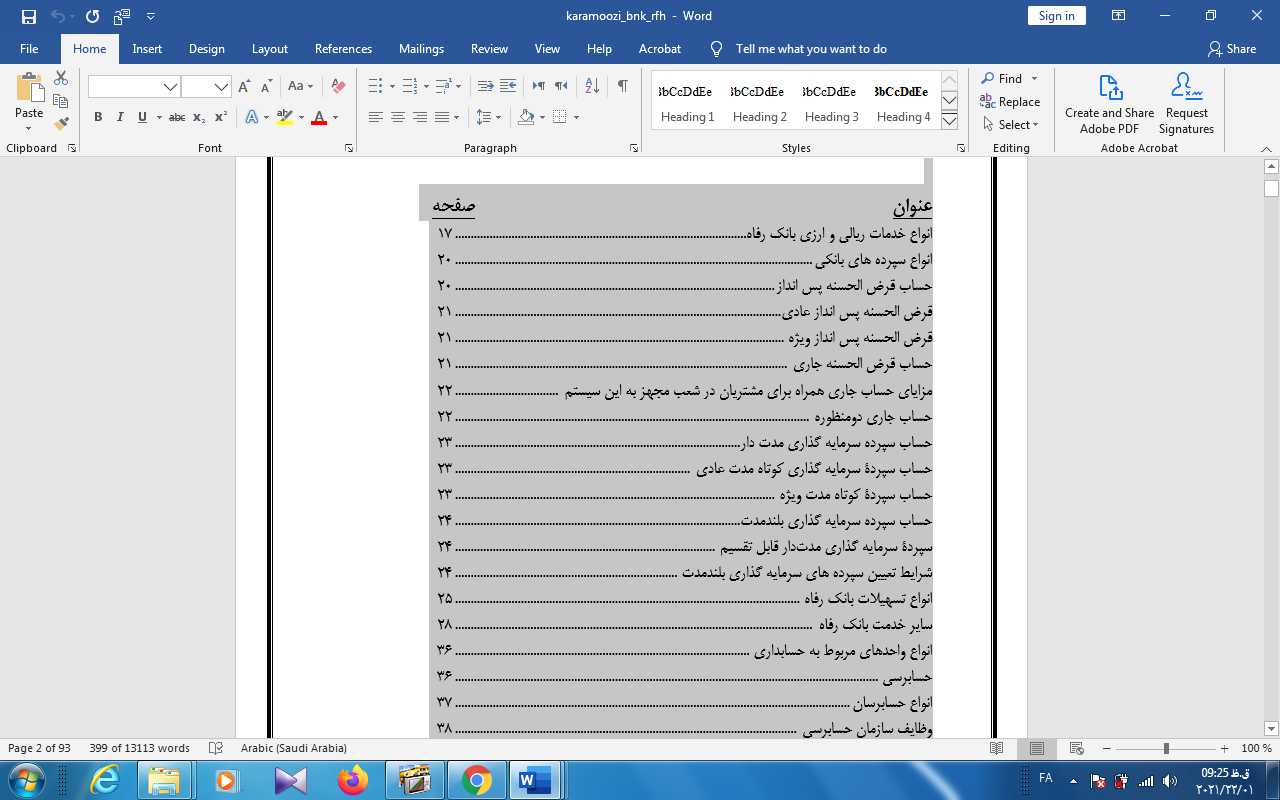Switch to the Layout tab
The height and width of the screenshot is (800, 1280).
(269, 49)
